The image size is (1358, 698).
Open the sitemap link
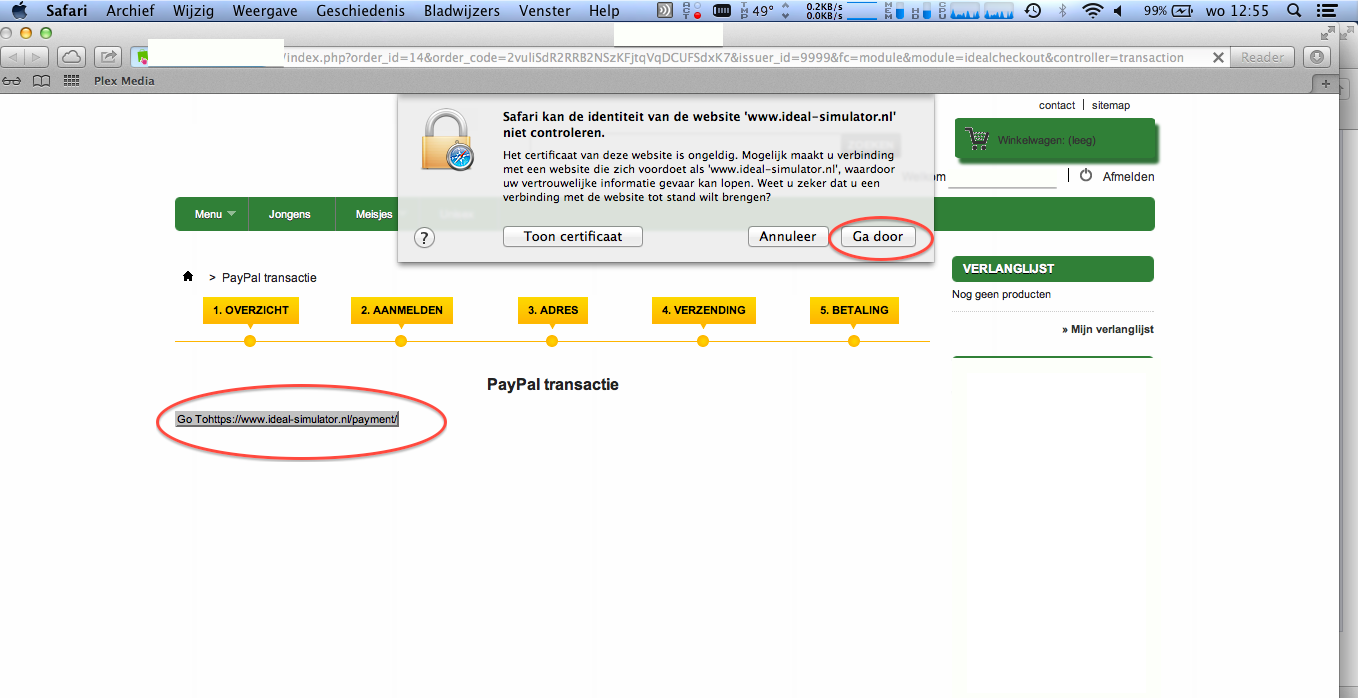point(1110,105)
